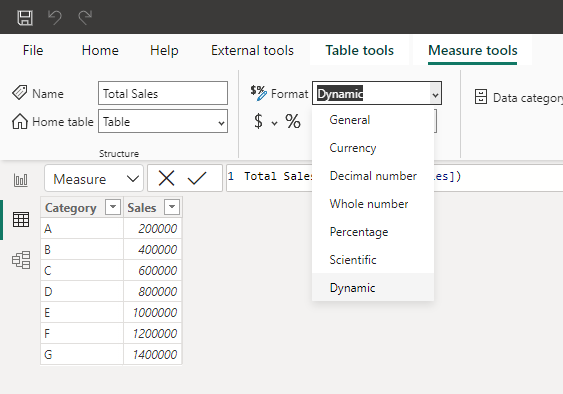
Task: Click the 1400000 sales cell
Action: [153, 354]
